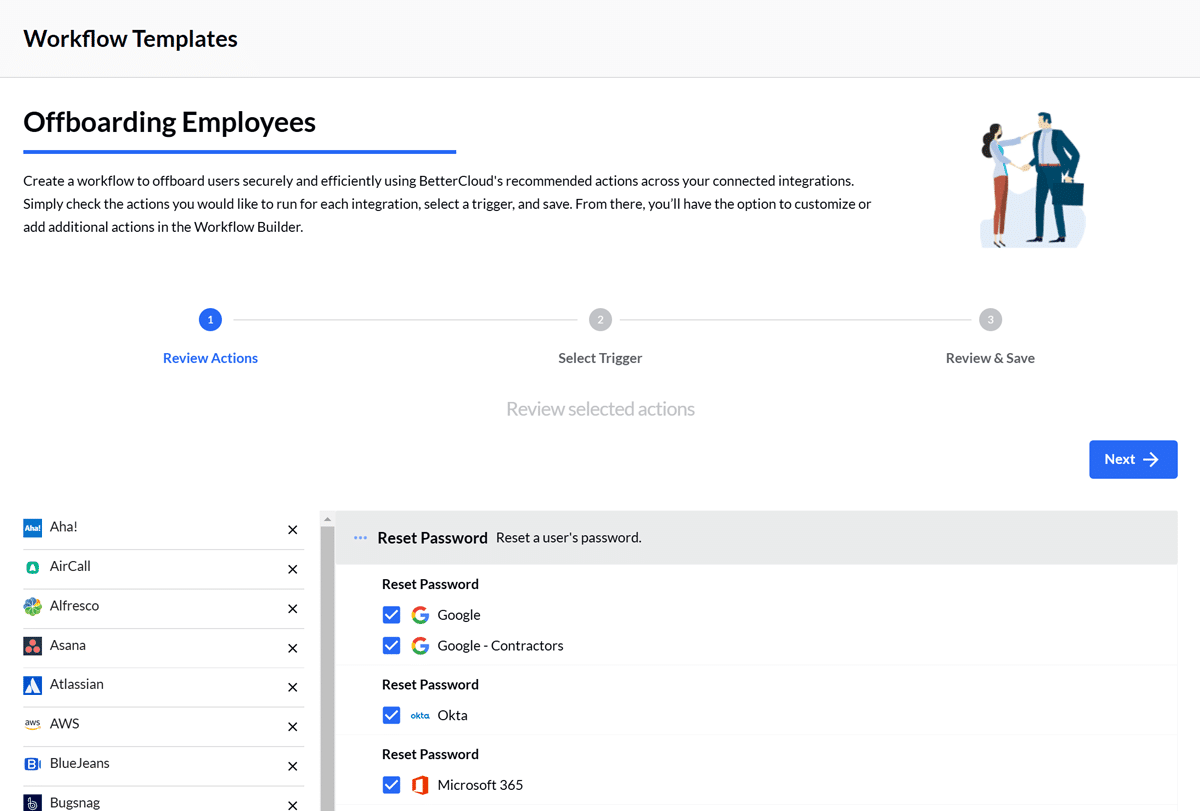Click the step 2 circle

(600, 320)
